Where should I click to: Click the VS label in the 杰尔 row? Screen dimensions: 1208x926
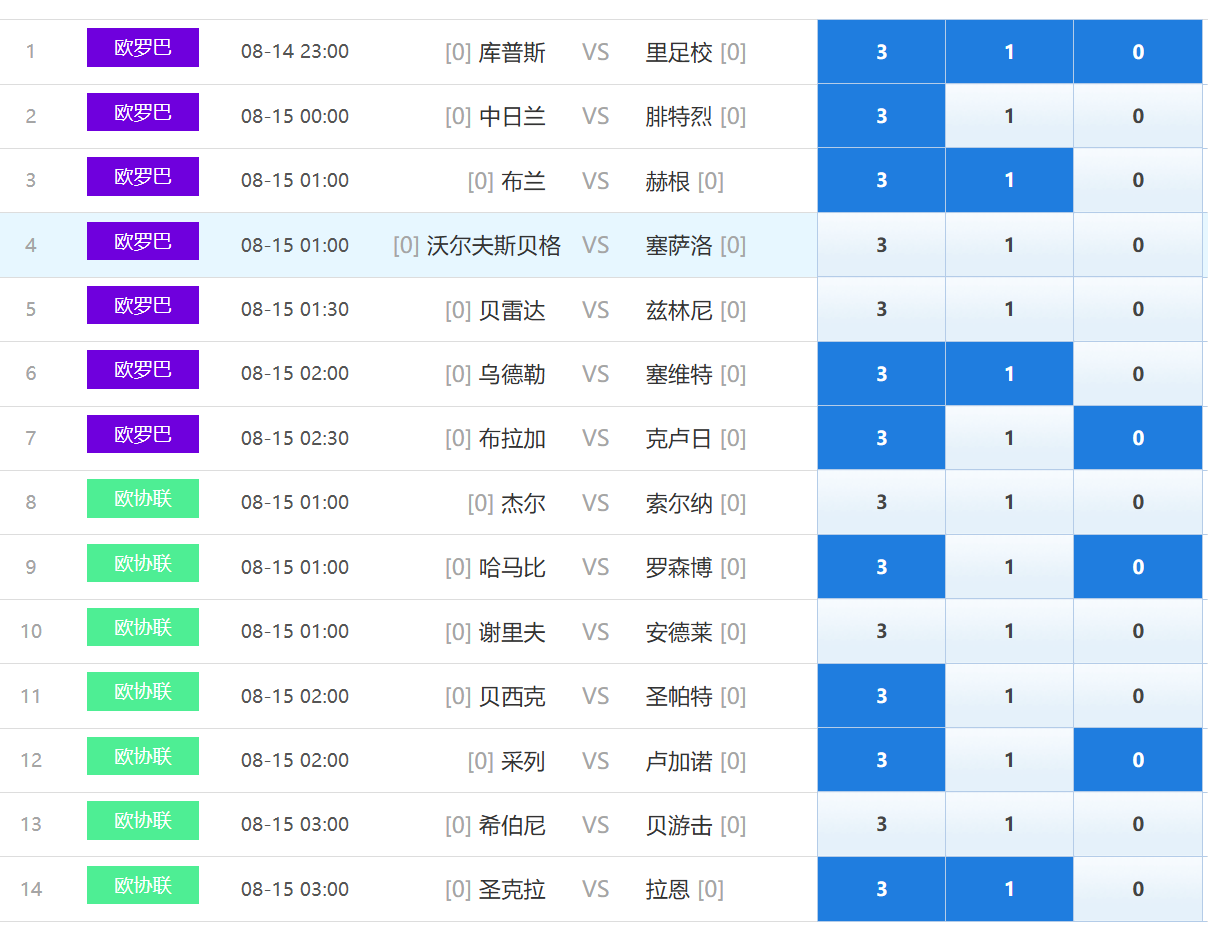pyautogui.click(x=596, y=502)
